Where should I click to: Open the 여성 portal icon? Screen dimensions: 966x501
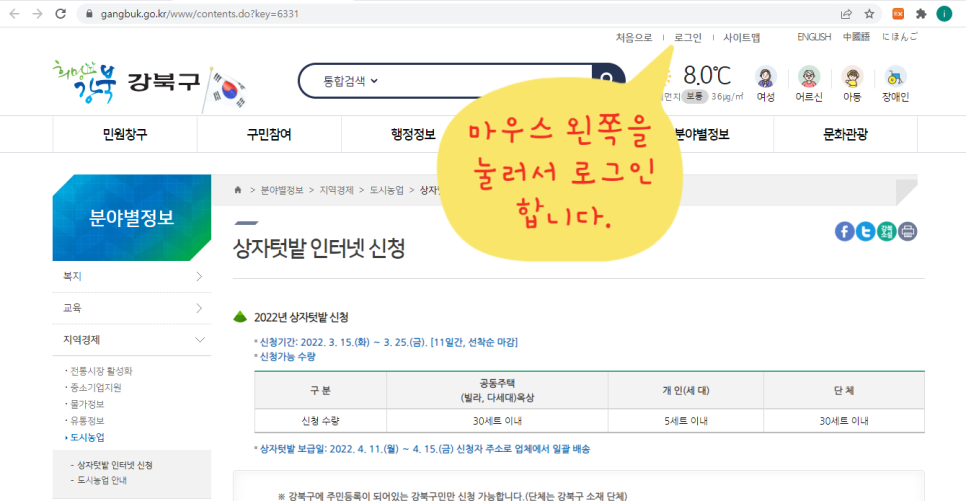(766, 84)
